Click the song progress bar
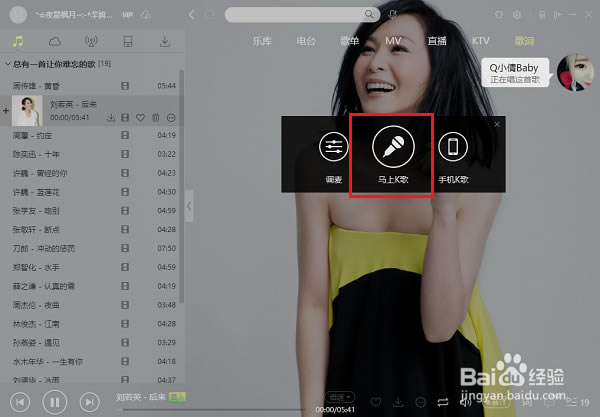The image size is (600, 417). (x=213, y=410)
